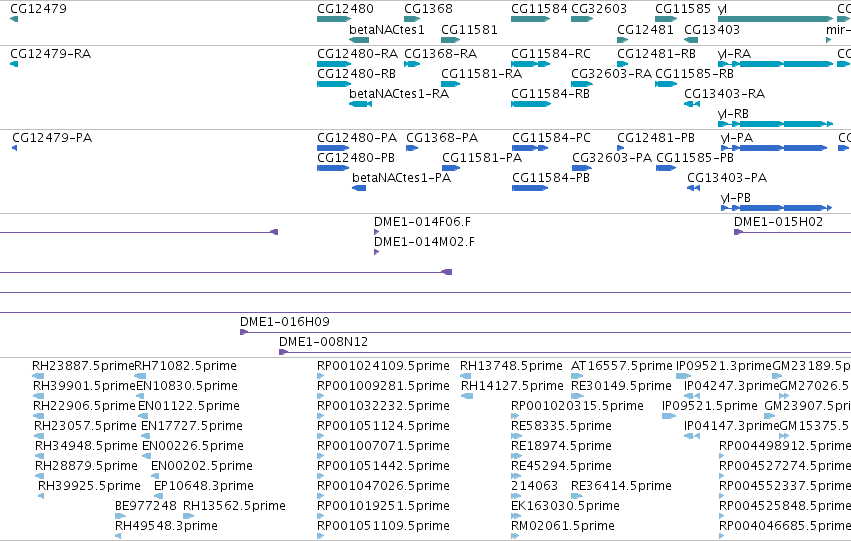Select the EN10830.5prime EST
This screenshot has width=851, height=541.
[142, 396]
